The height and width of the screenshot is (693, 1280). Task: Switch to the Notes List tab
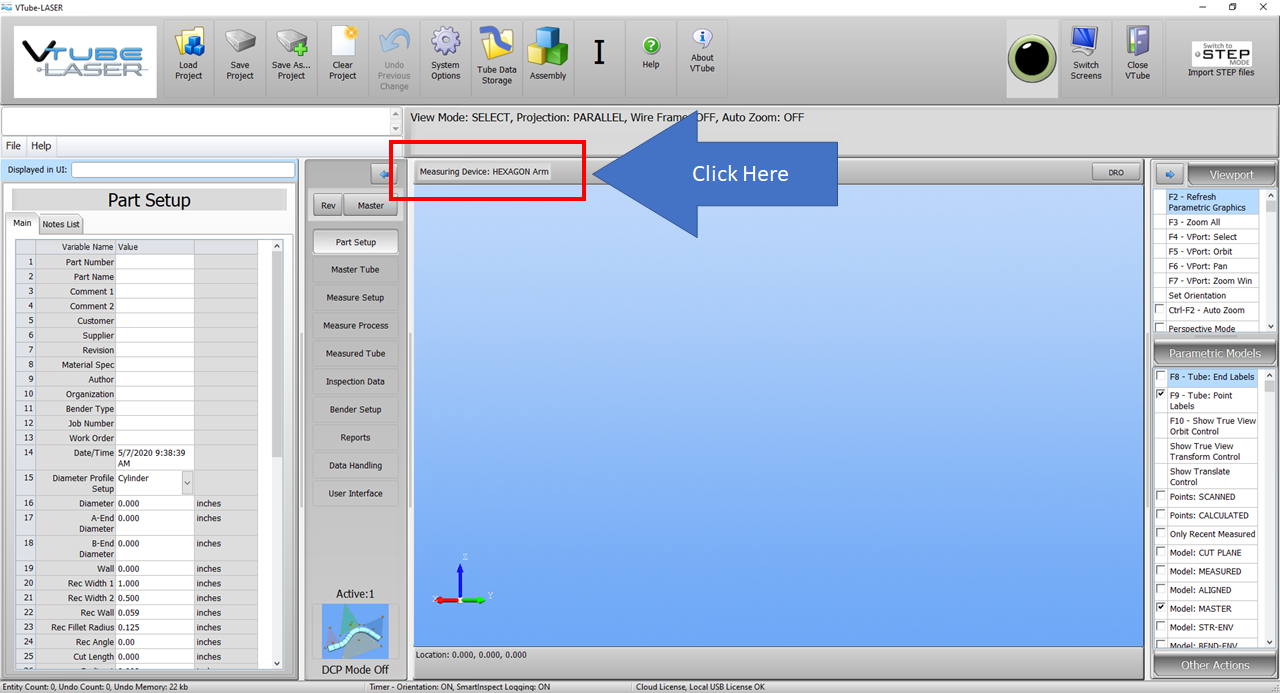(x=61, y=224)
